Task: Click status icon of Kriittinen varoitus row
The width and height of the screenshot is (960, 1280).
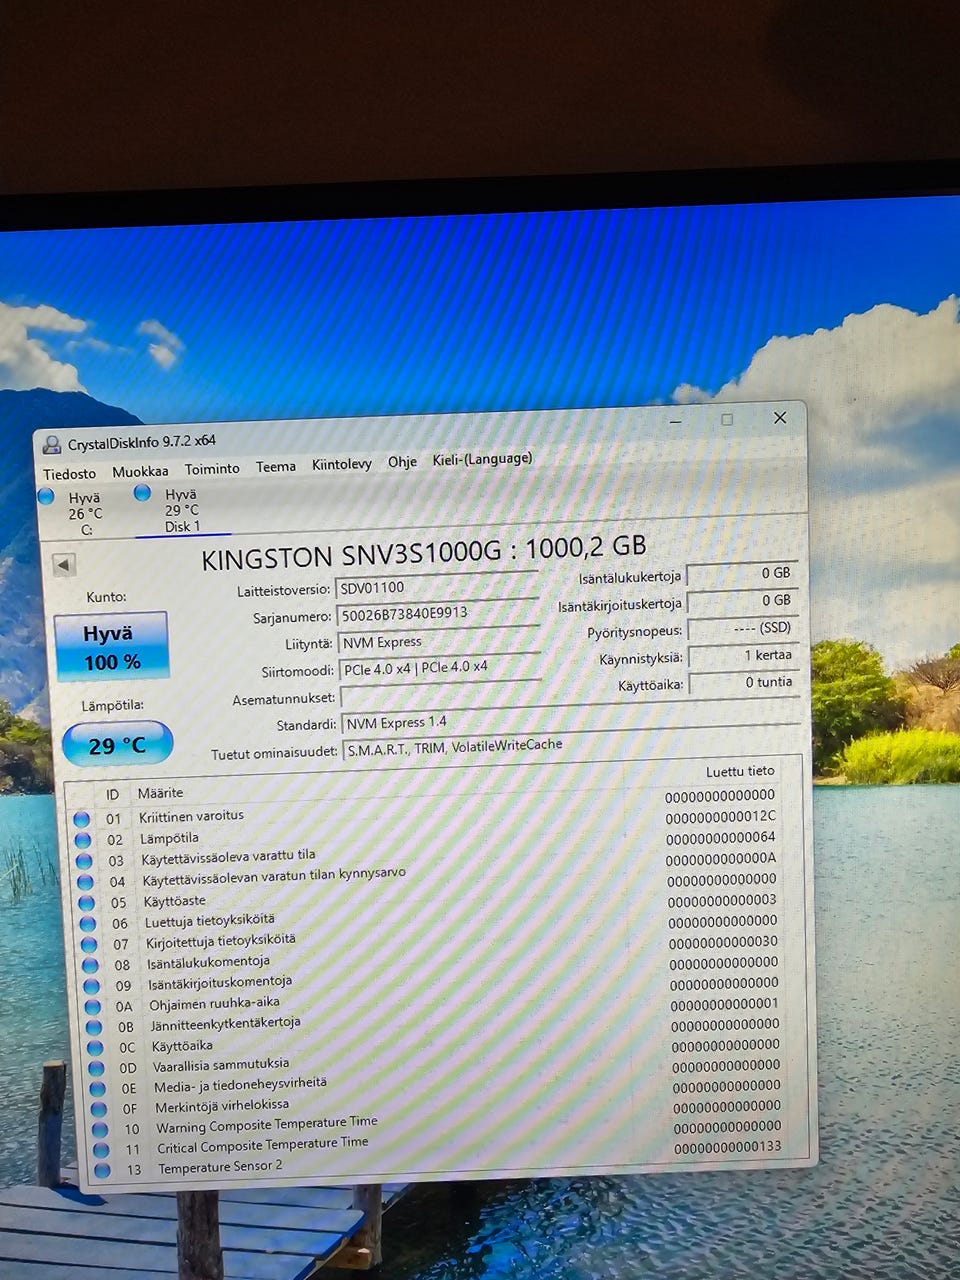Action: (x=81, y=819)
